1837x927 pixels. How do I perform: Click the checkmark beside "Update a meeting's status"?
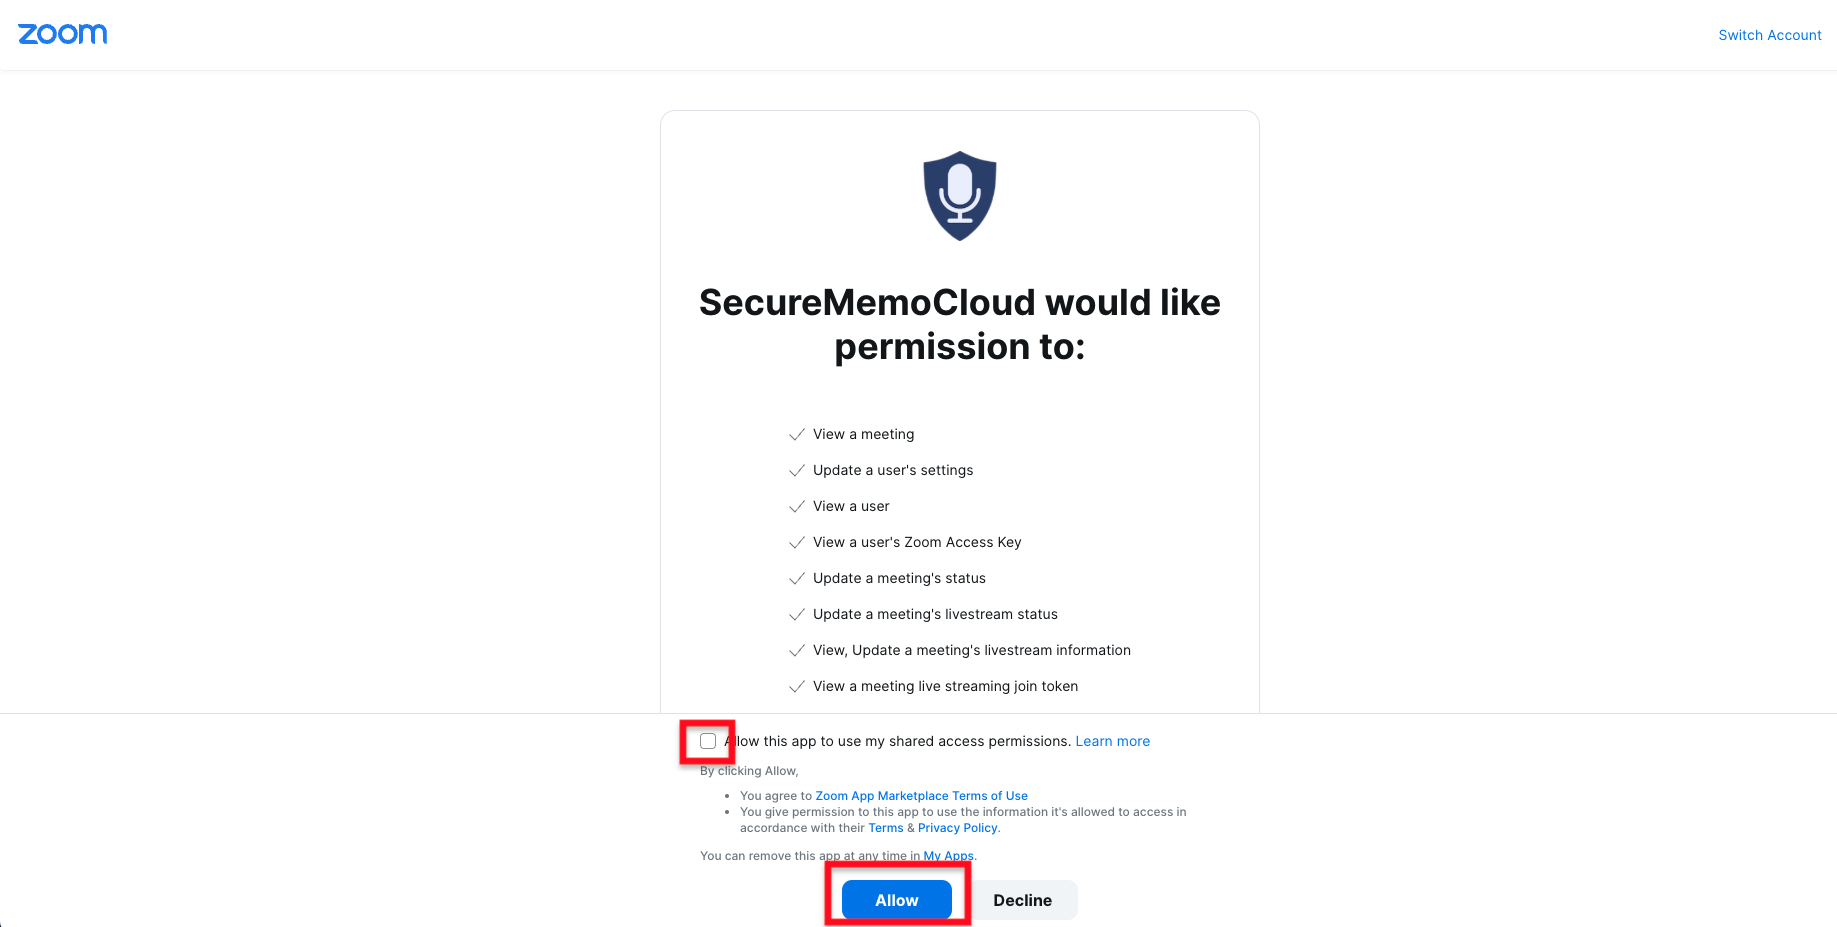pyautogui.click(x=797, y=578)
